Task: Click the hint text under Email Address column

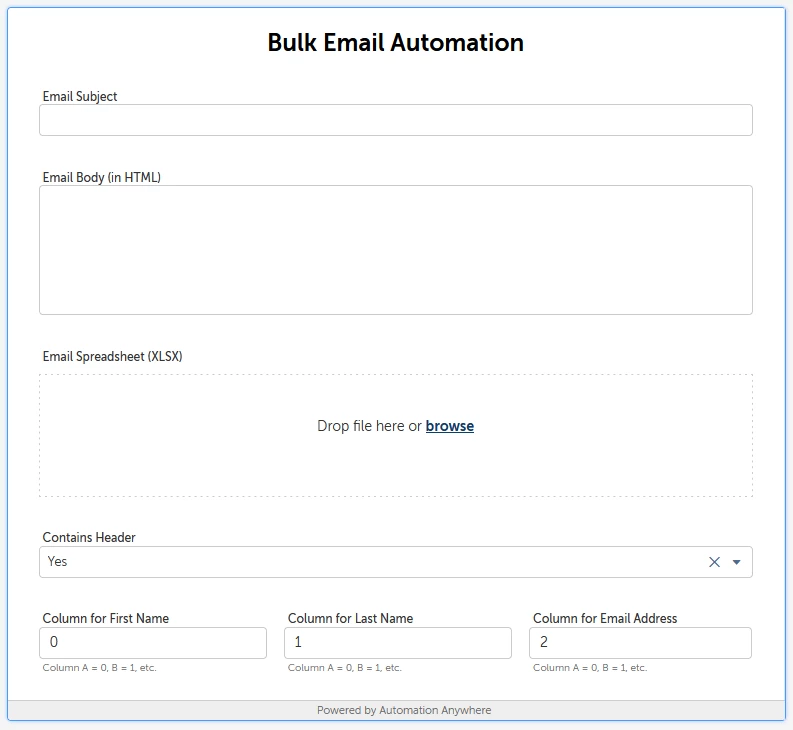Action: 590,668
